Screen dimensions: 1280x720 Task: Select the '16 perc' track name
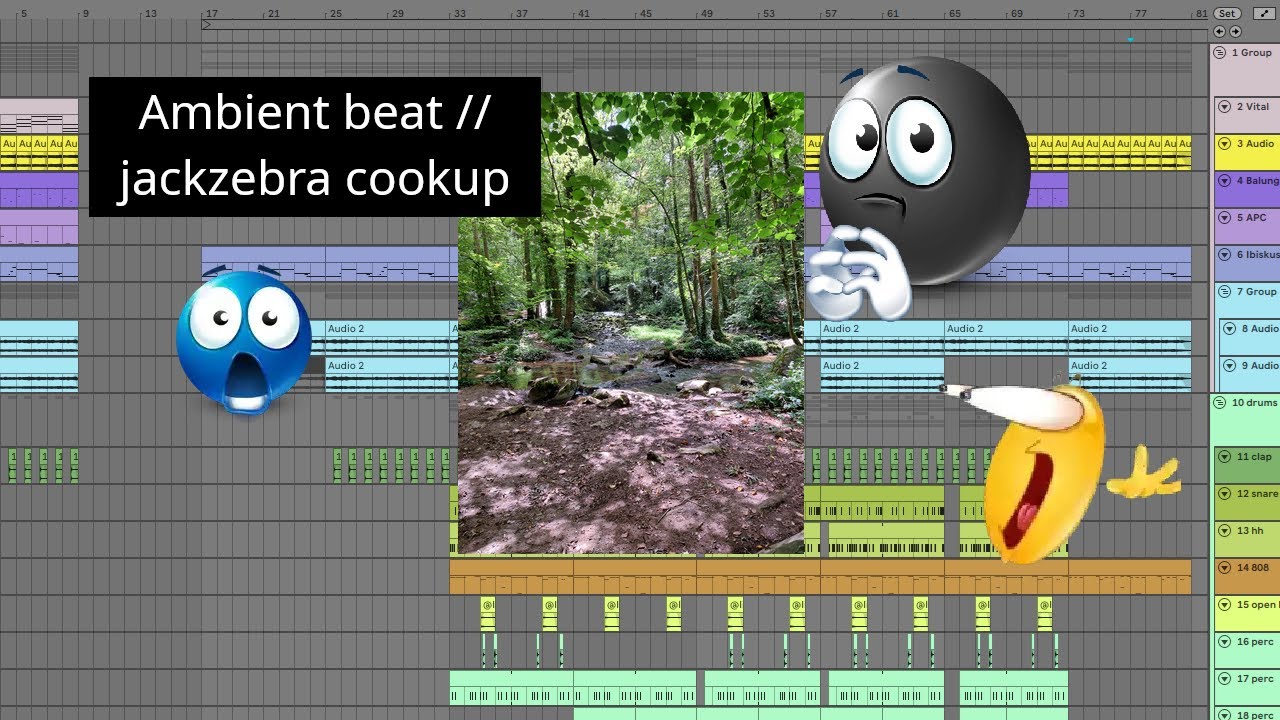[1255, 641]
